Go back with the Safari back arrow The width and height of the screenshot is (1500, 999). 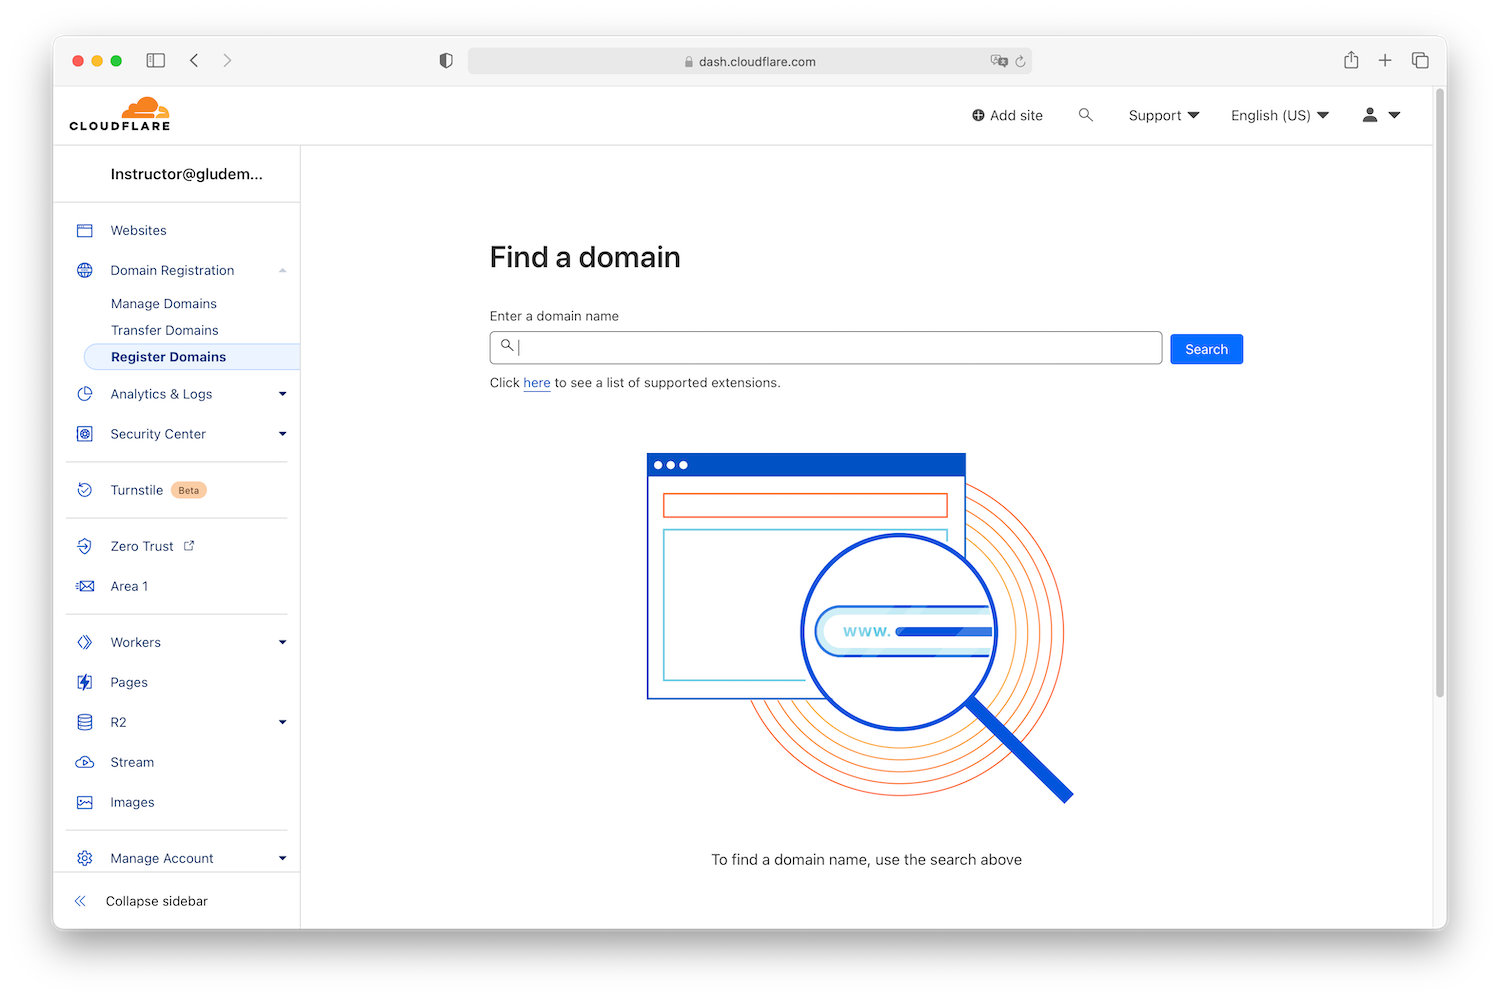tap(194, 61)
